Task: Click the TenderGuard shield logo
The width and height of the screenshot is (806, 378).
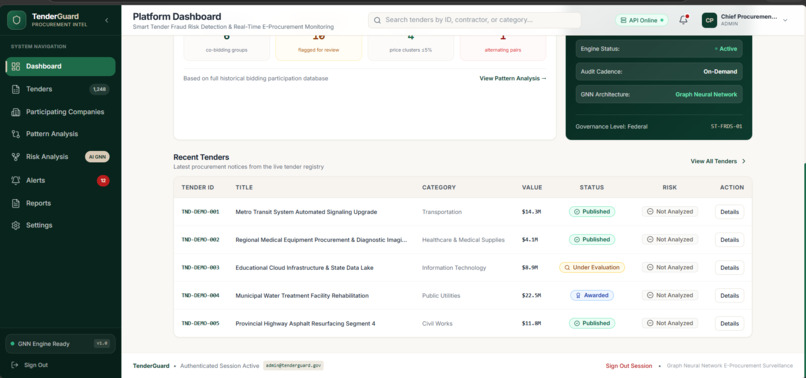Action: [x=16, y=20]
